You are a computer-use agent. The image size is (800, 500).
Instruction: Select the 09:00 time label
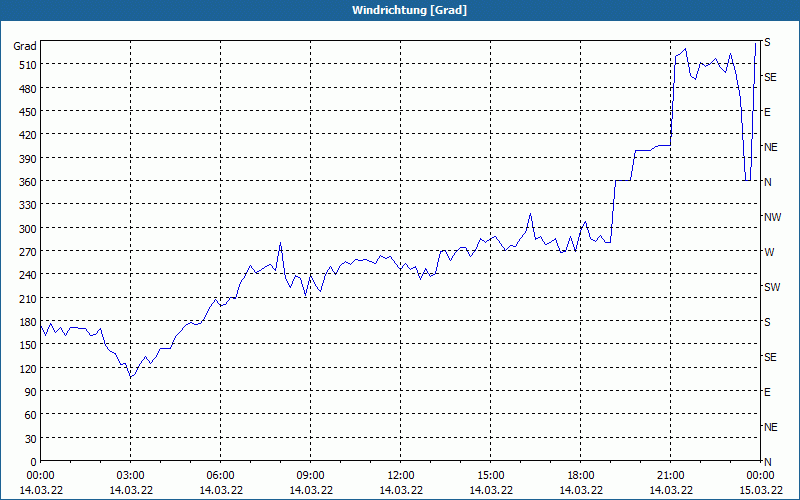click(x=311, y=476)
